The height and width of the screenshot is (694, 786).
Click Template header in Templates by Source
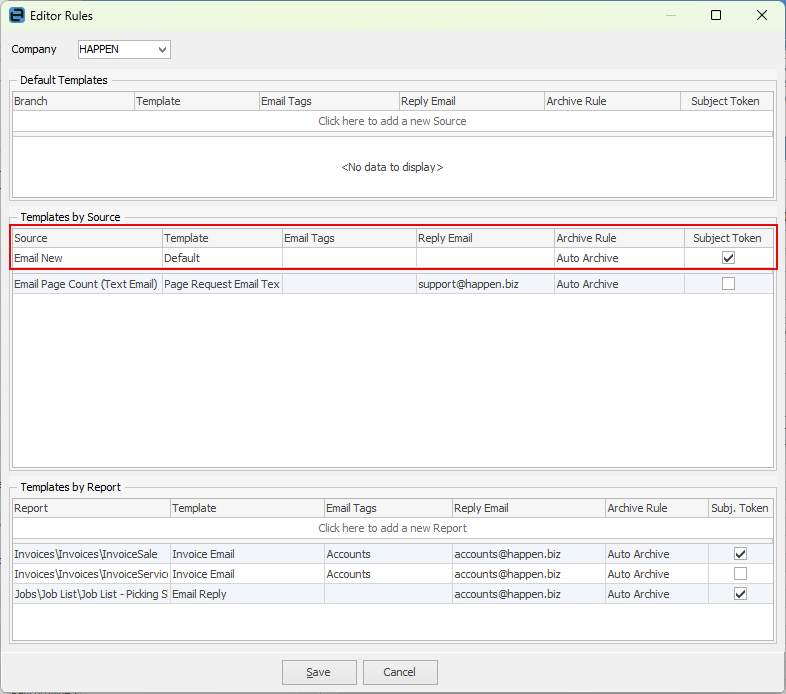(x=223, y=238)
